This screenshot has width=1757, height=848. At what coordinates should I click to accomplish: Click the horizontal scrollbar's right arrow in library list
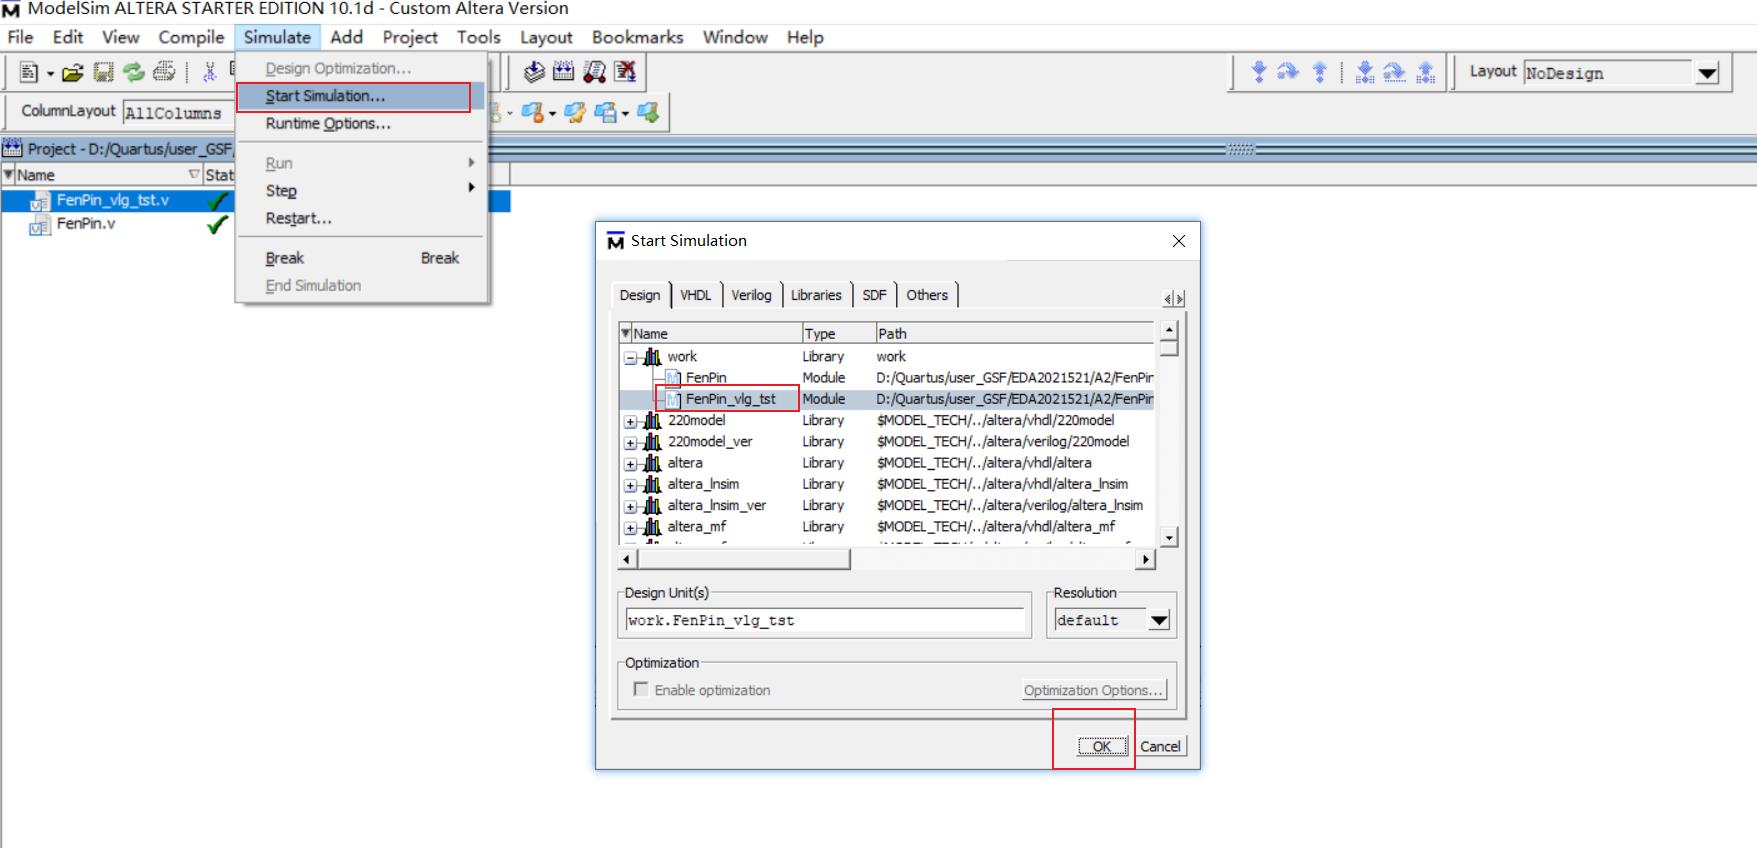(1146, 560)
